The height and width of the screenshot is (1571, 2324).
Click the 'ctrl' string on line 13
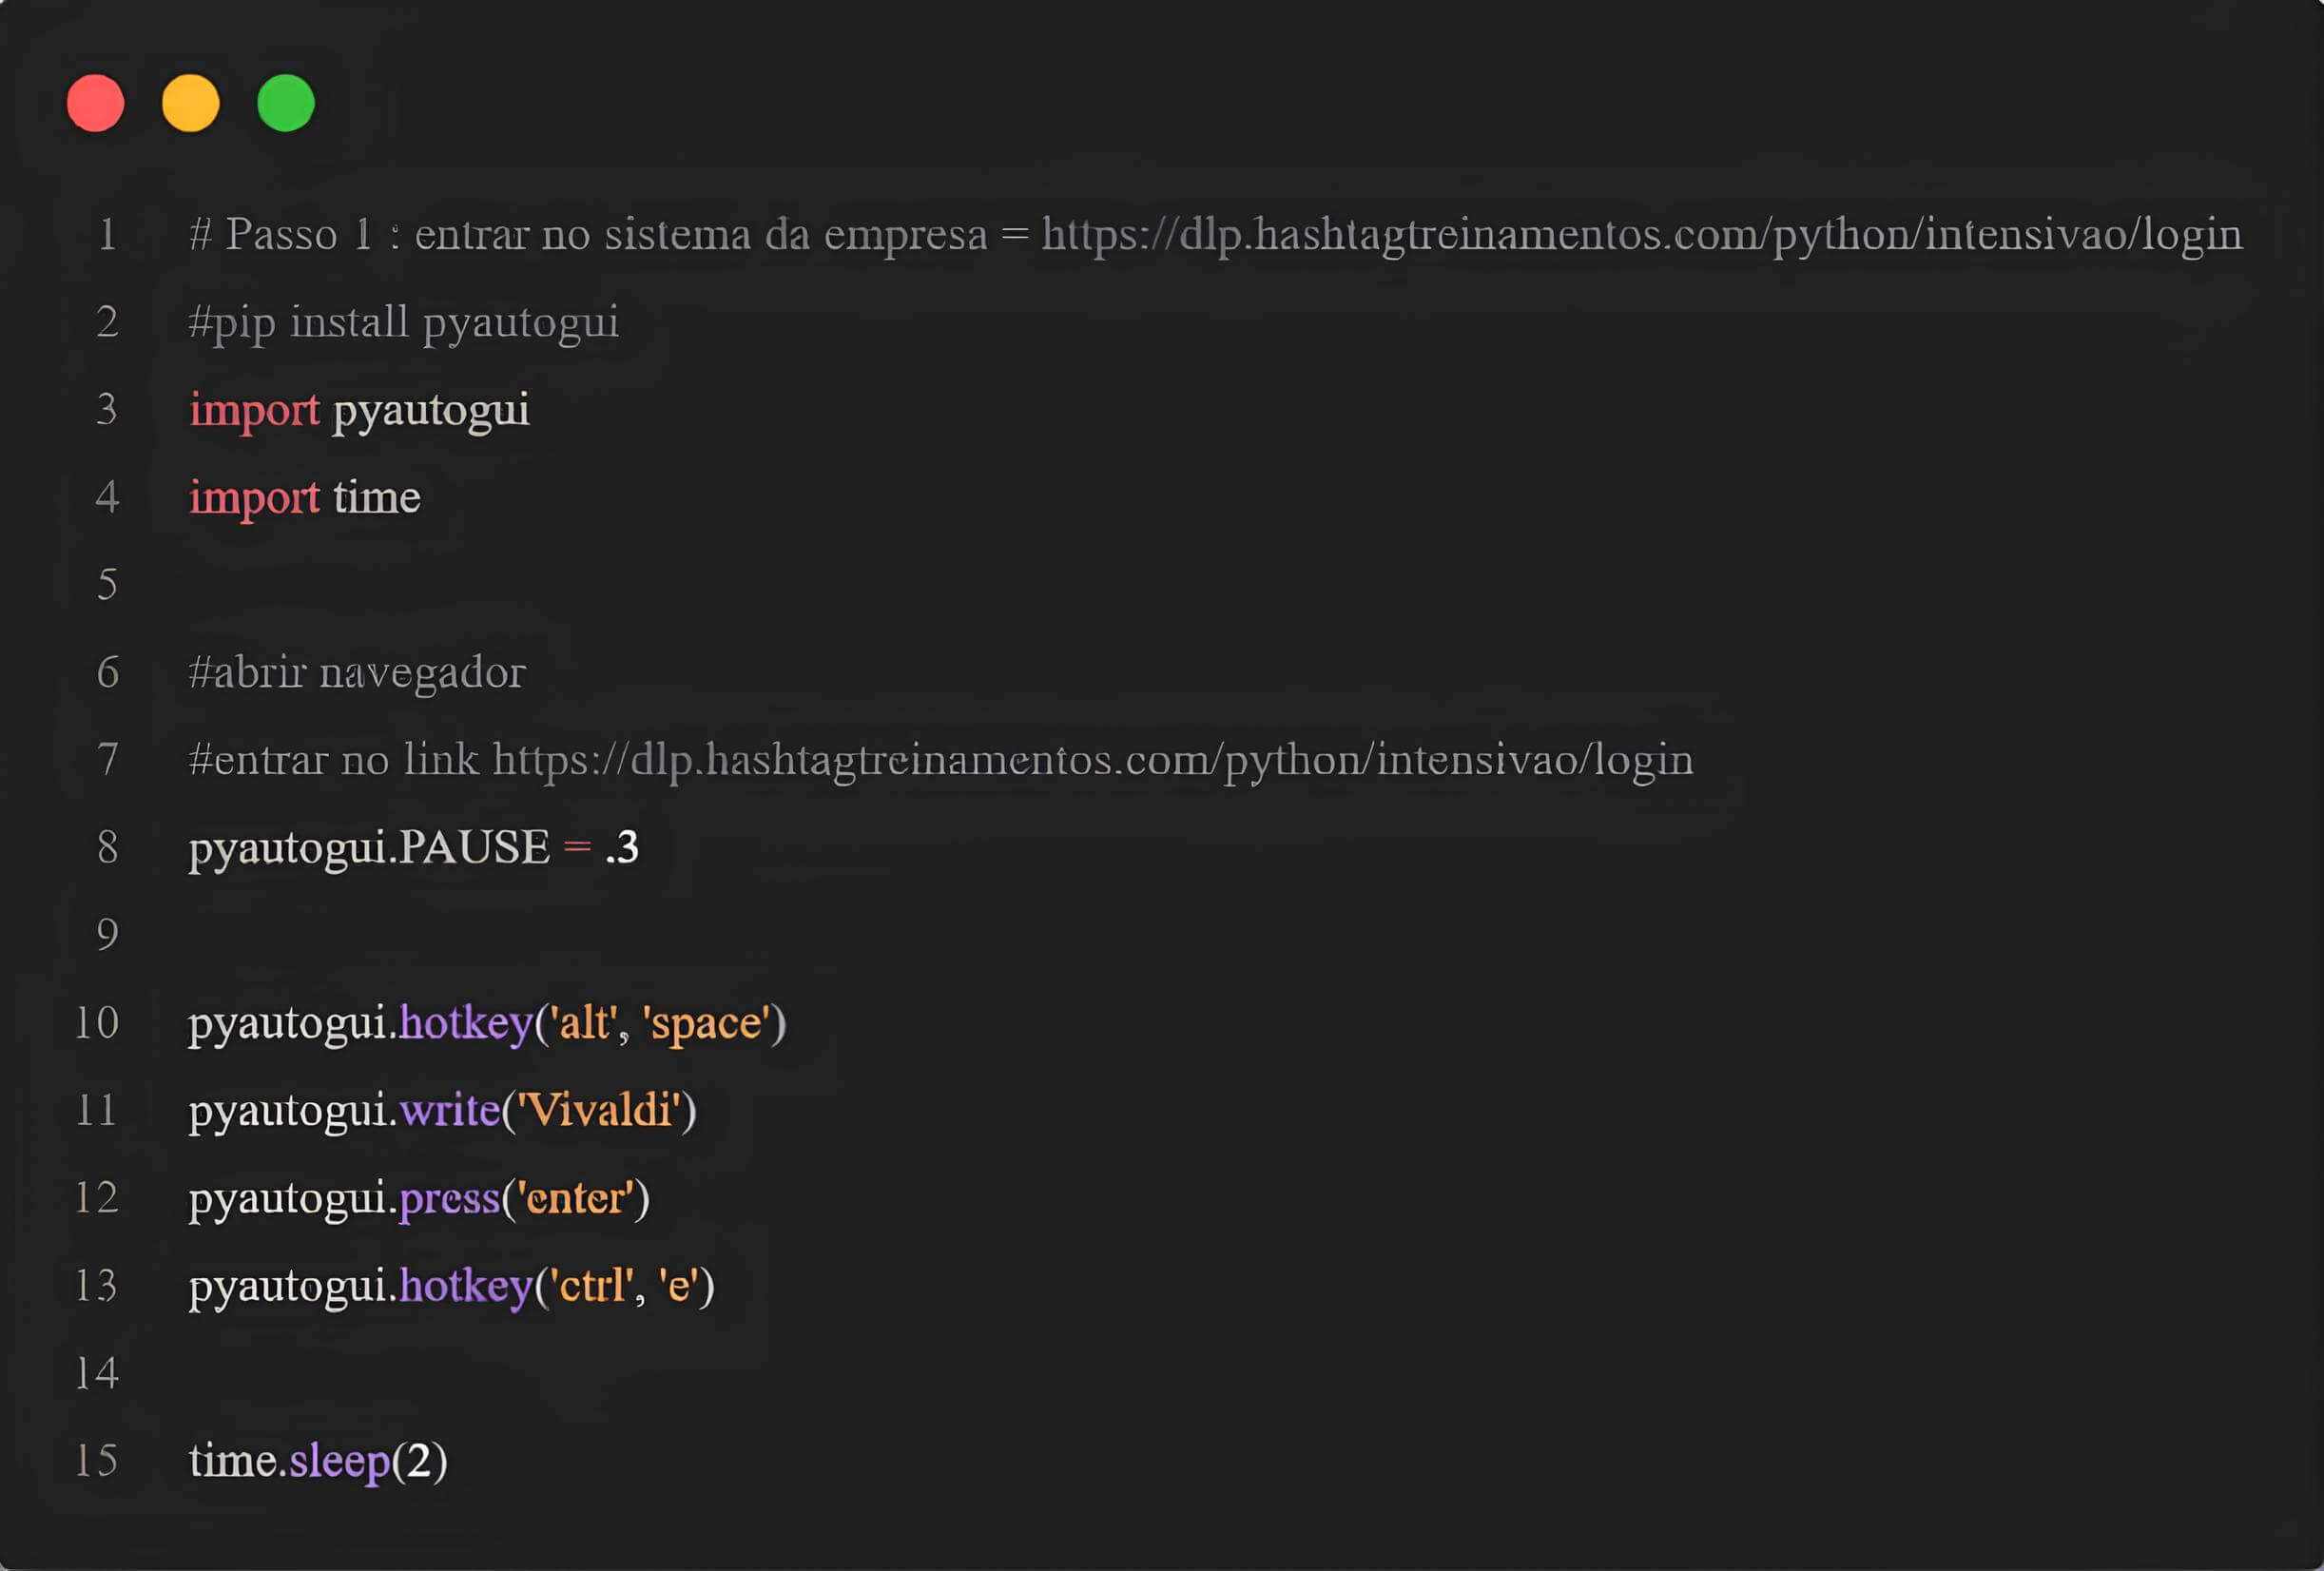(591, 1286)
